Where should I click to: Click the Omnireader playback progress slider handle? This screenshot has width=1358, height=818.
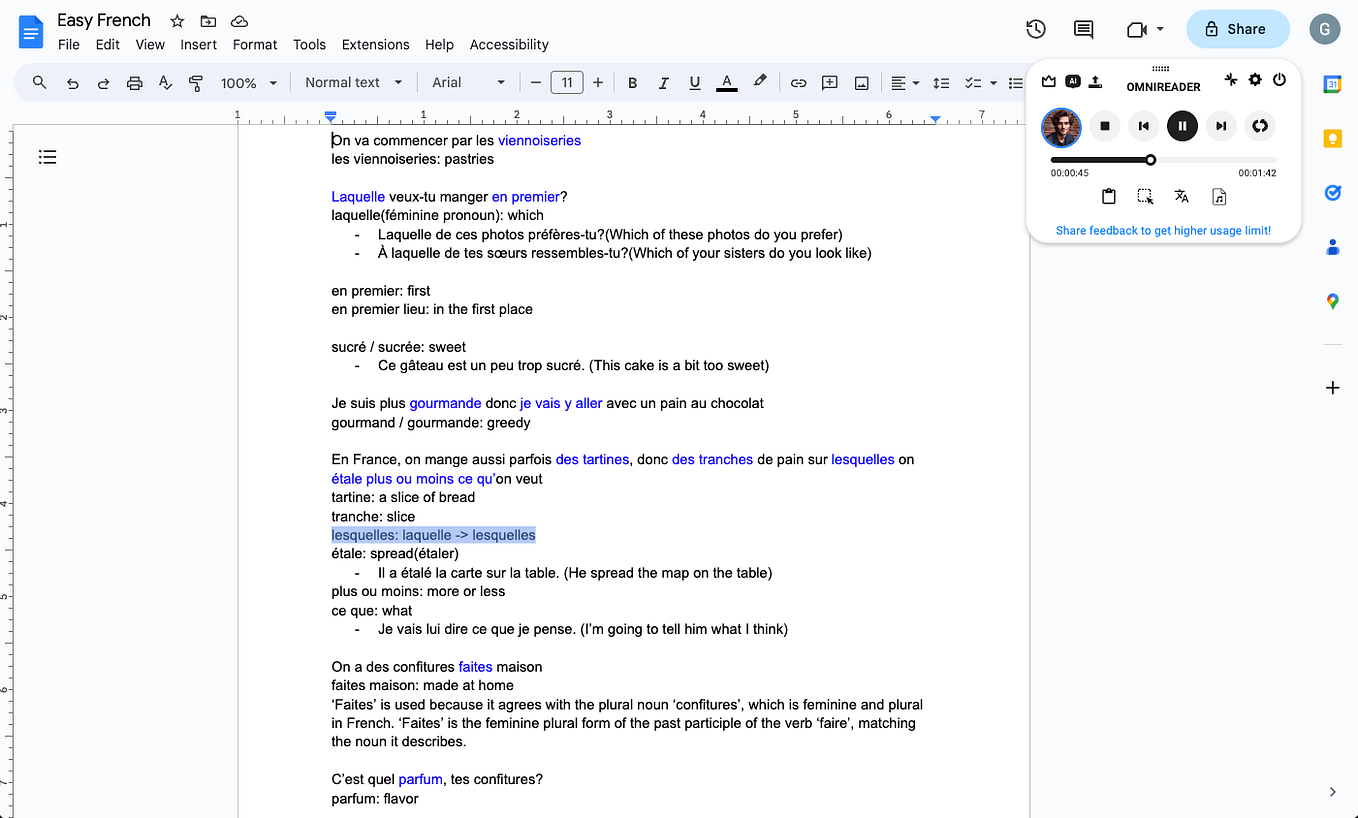pyautogui.click(x=1151, y=160)
